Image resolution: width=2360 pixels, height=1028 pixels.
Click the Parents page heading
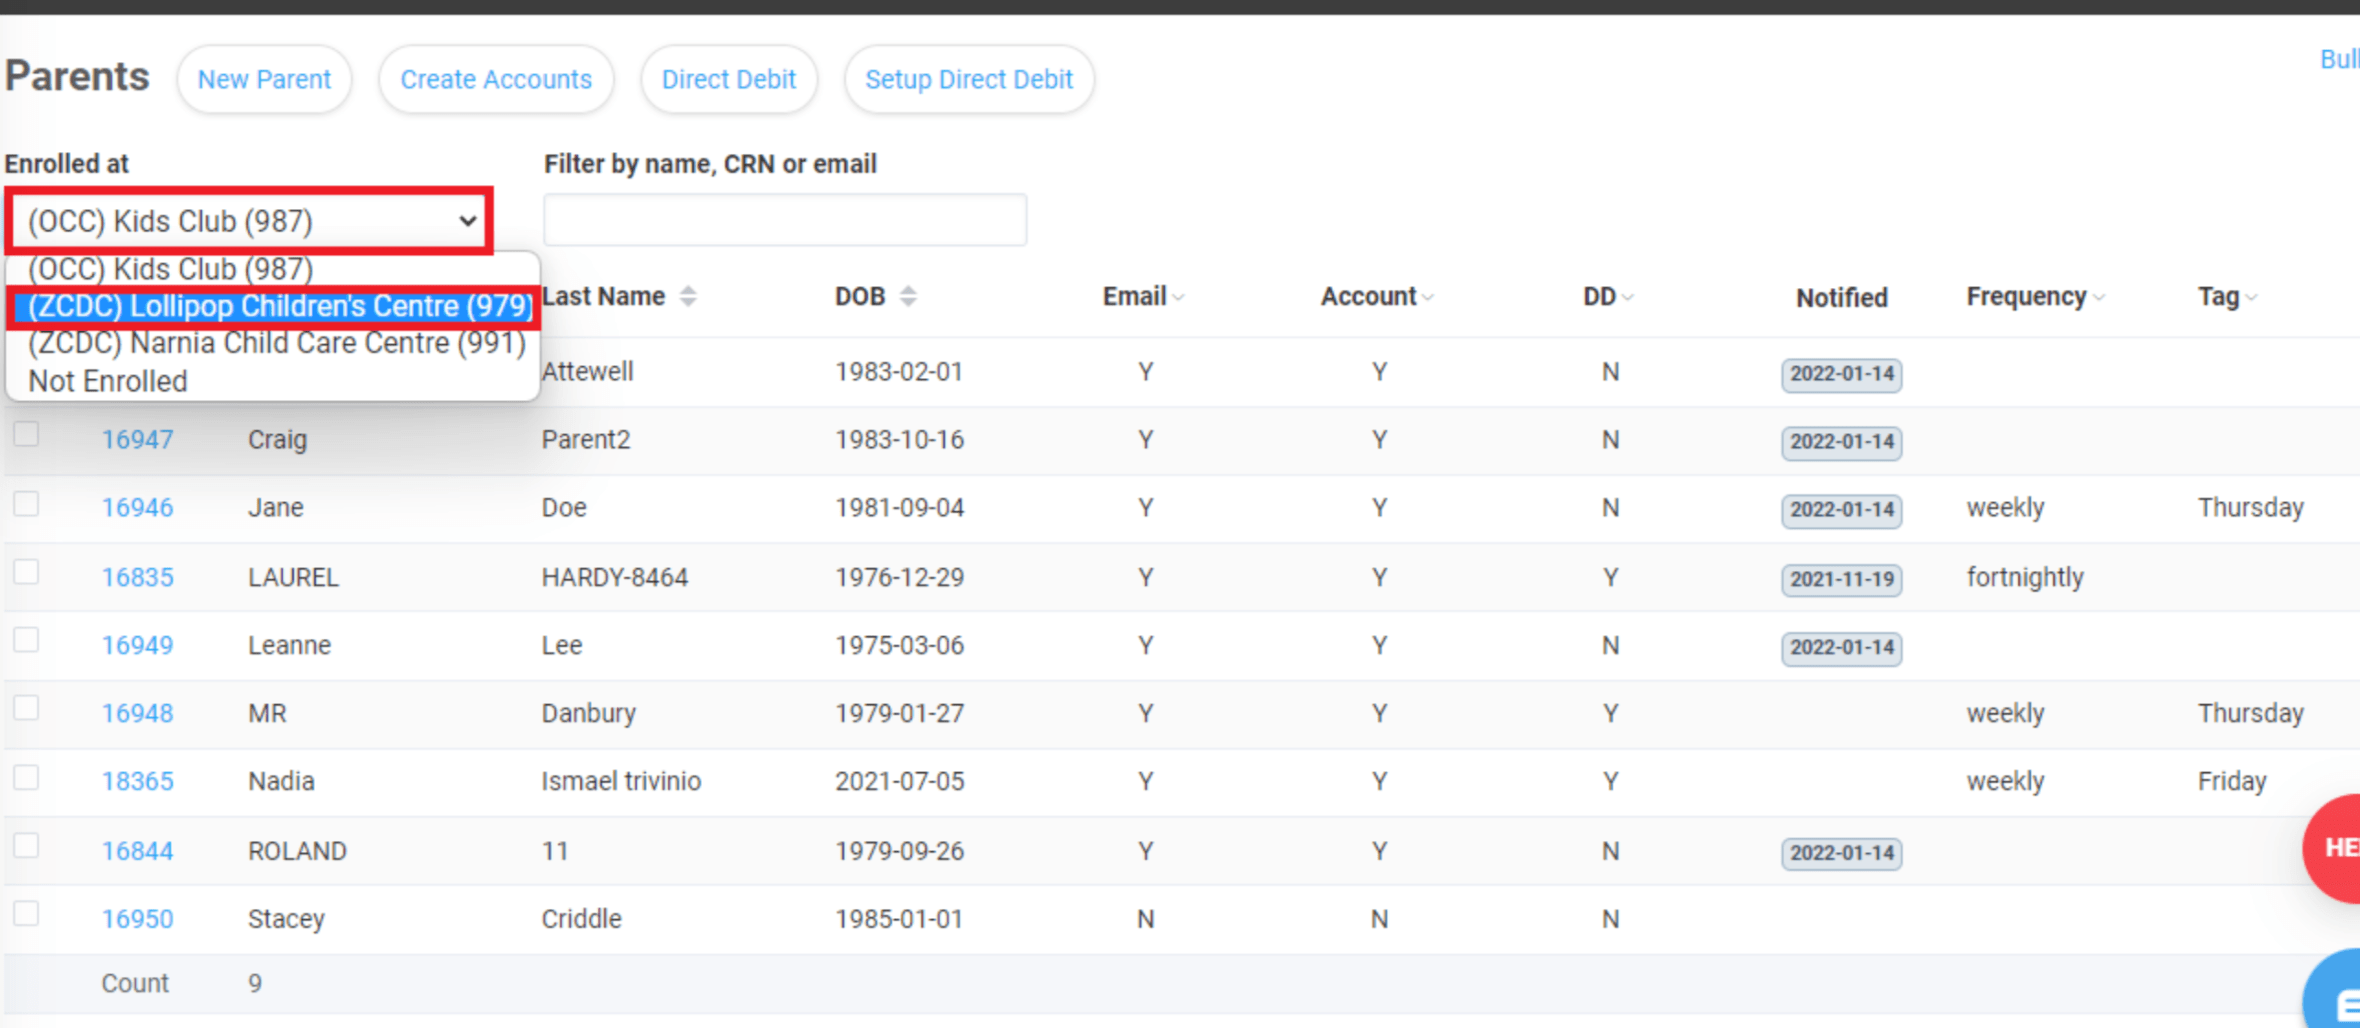click(77, 77)
